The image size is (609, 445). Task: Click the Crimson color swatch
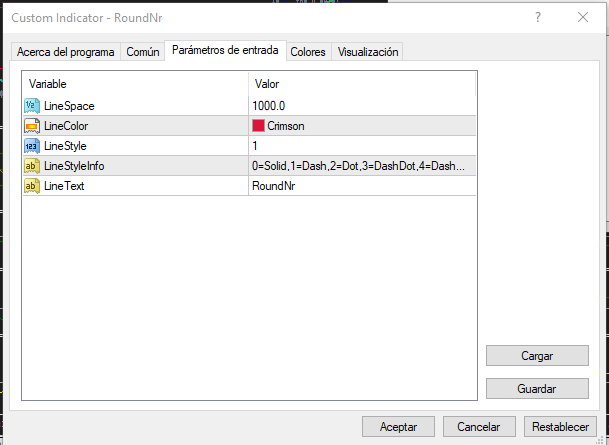258,126
